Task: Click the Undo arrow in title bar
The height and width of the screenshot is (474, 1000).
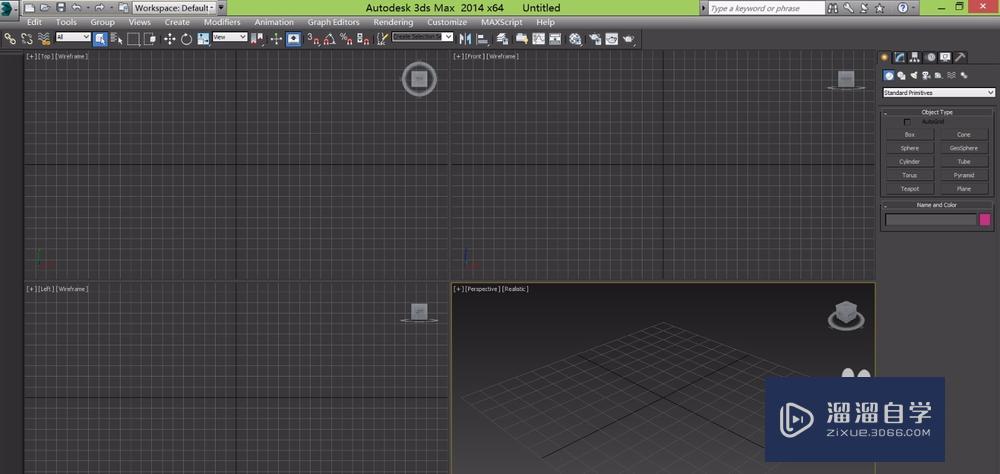Action: click(76, 8)
